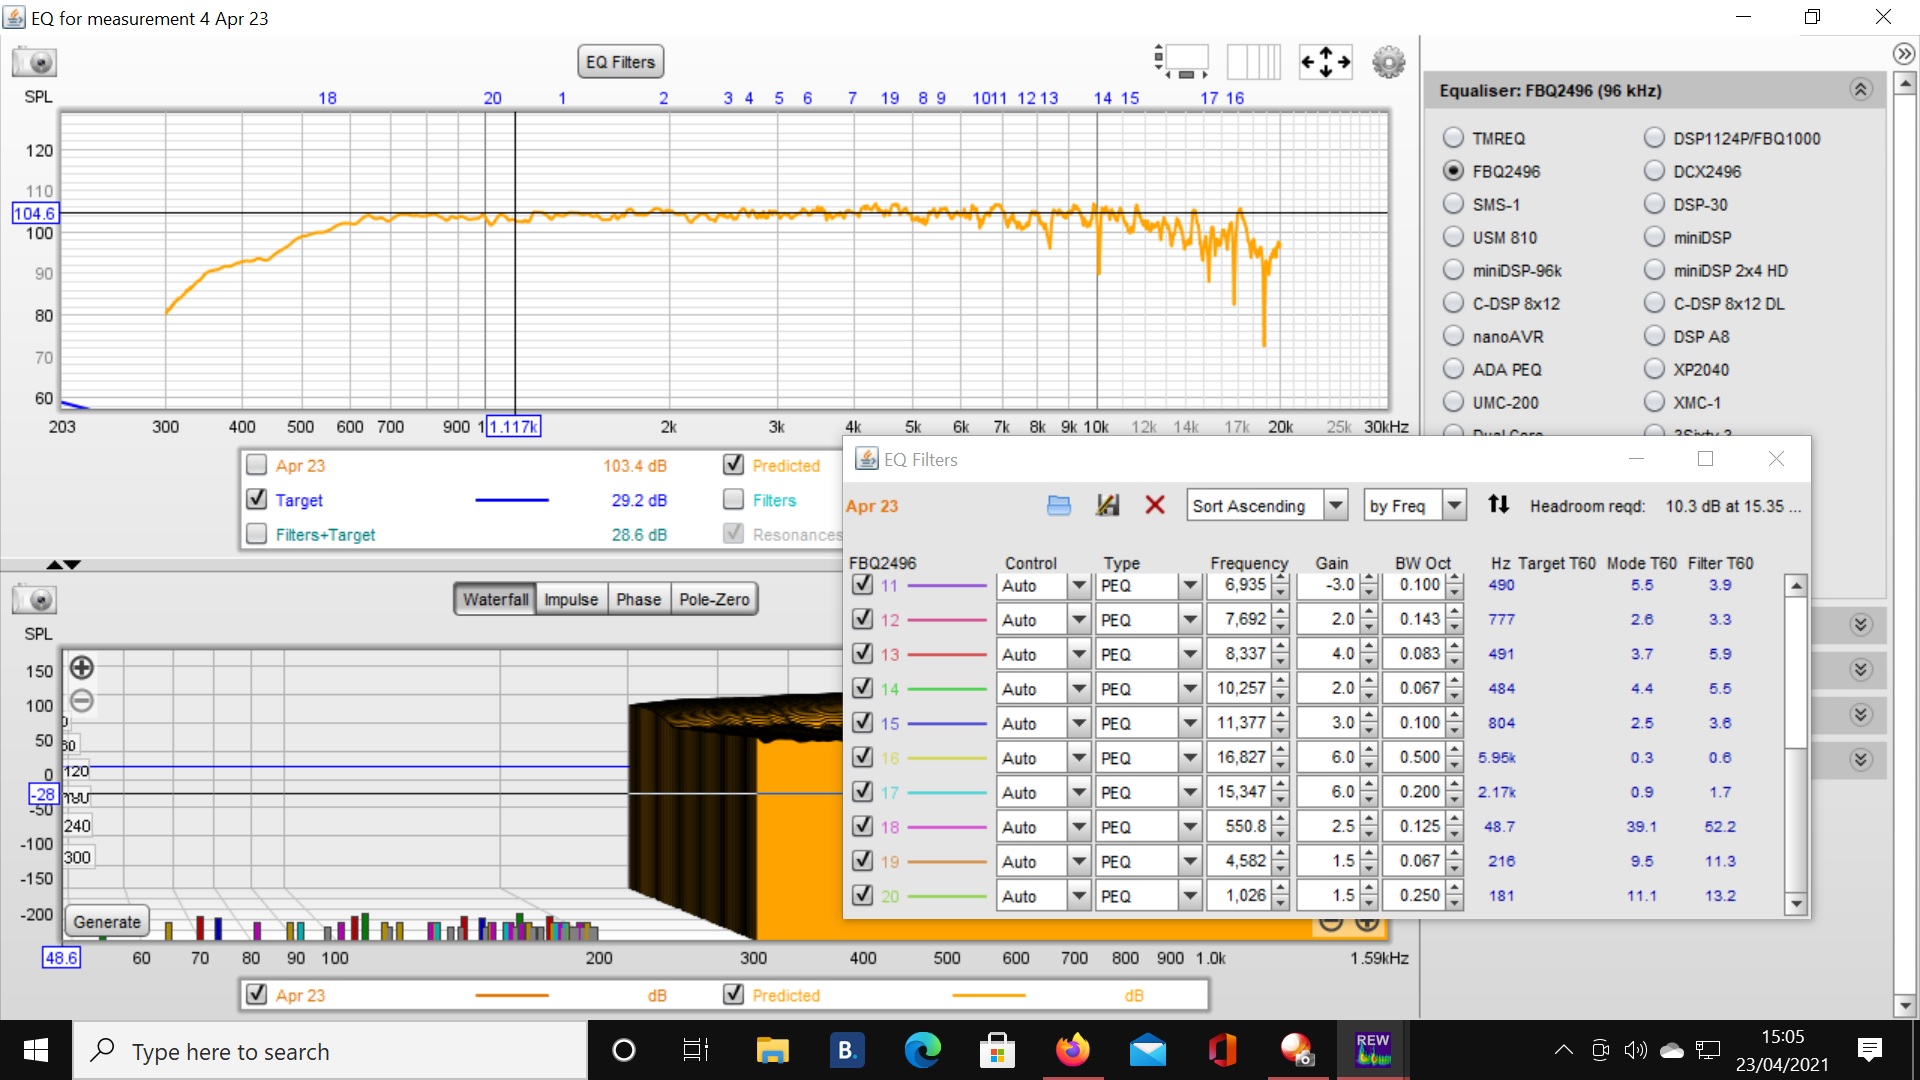
Task: Collapse right panel with double arrow icon
Action: coord(1904,54)
